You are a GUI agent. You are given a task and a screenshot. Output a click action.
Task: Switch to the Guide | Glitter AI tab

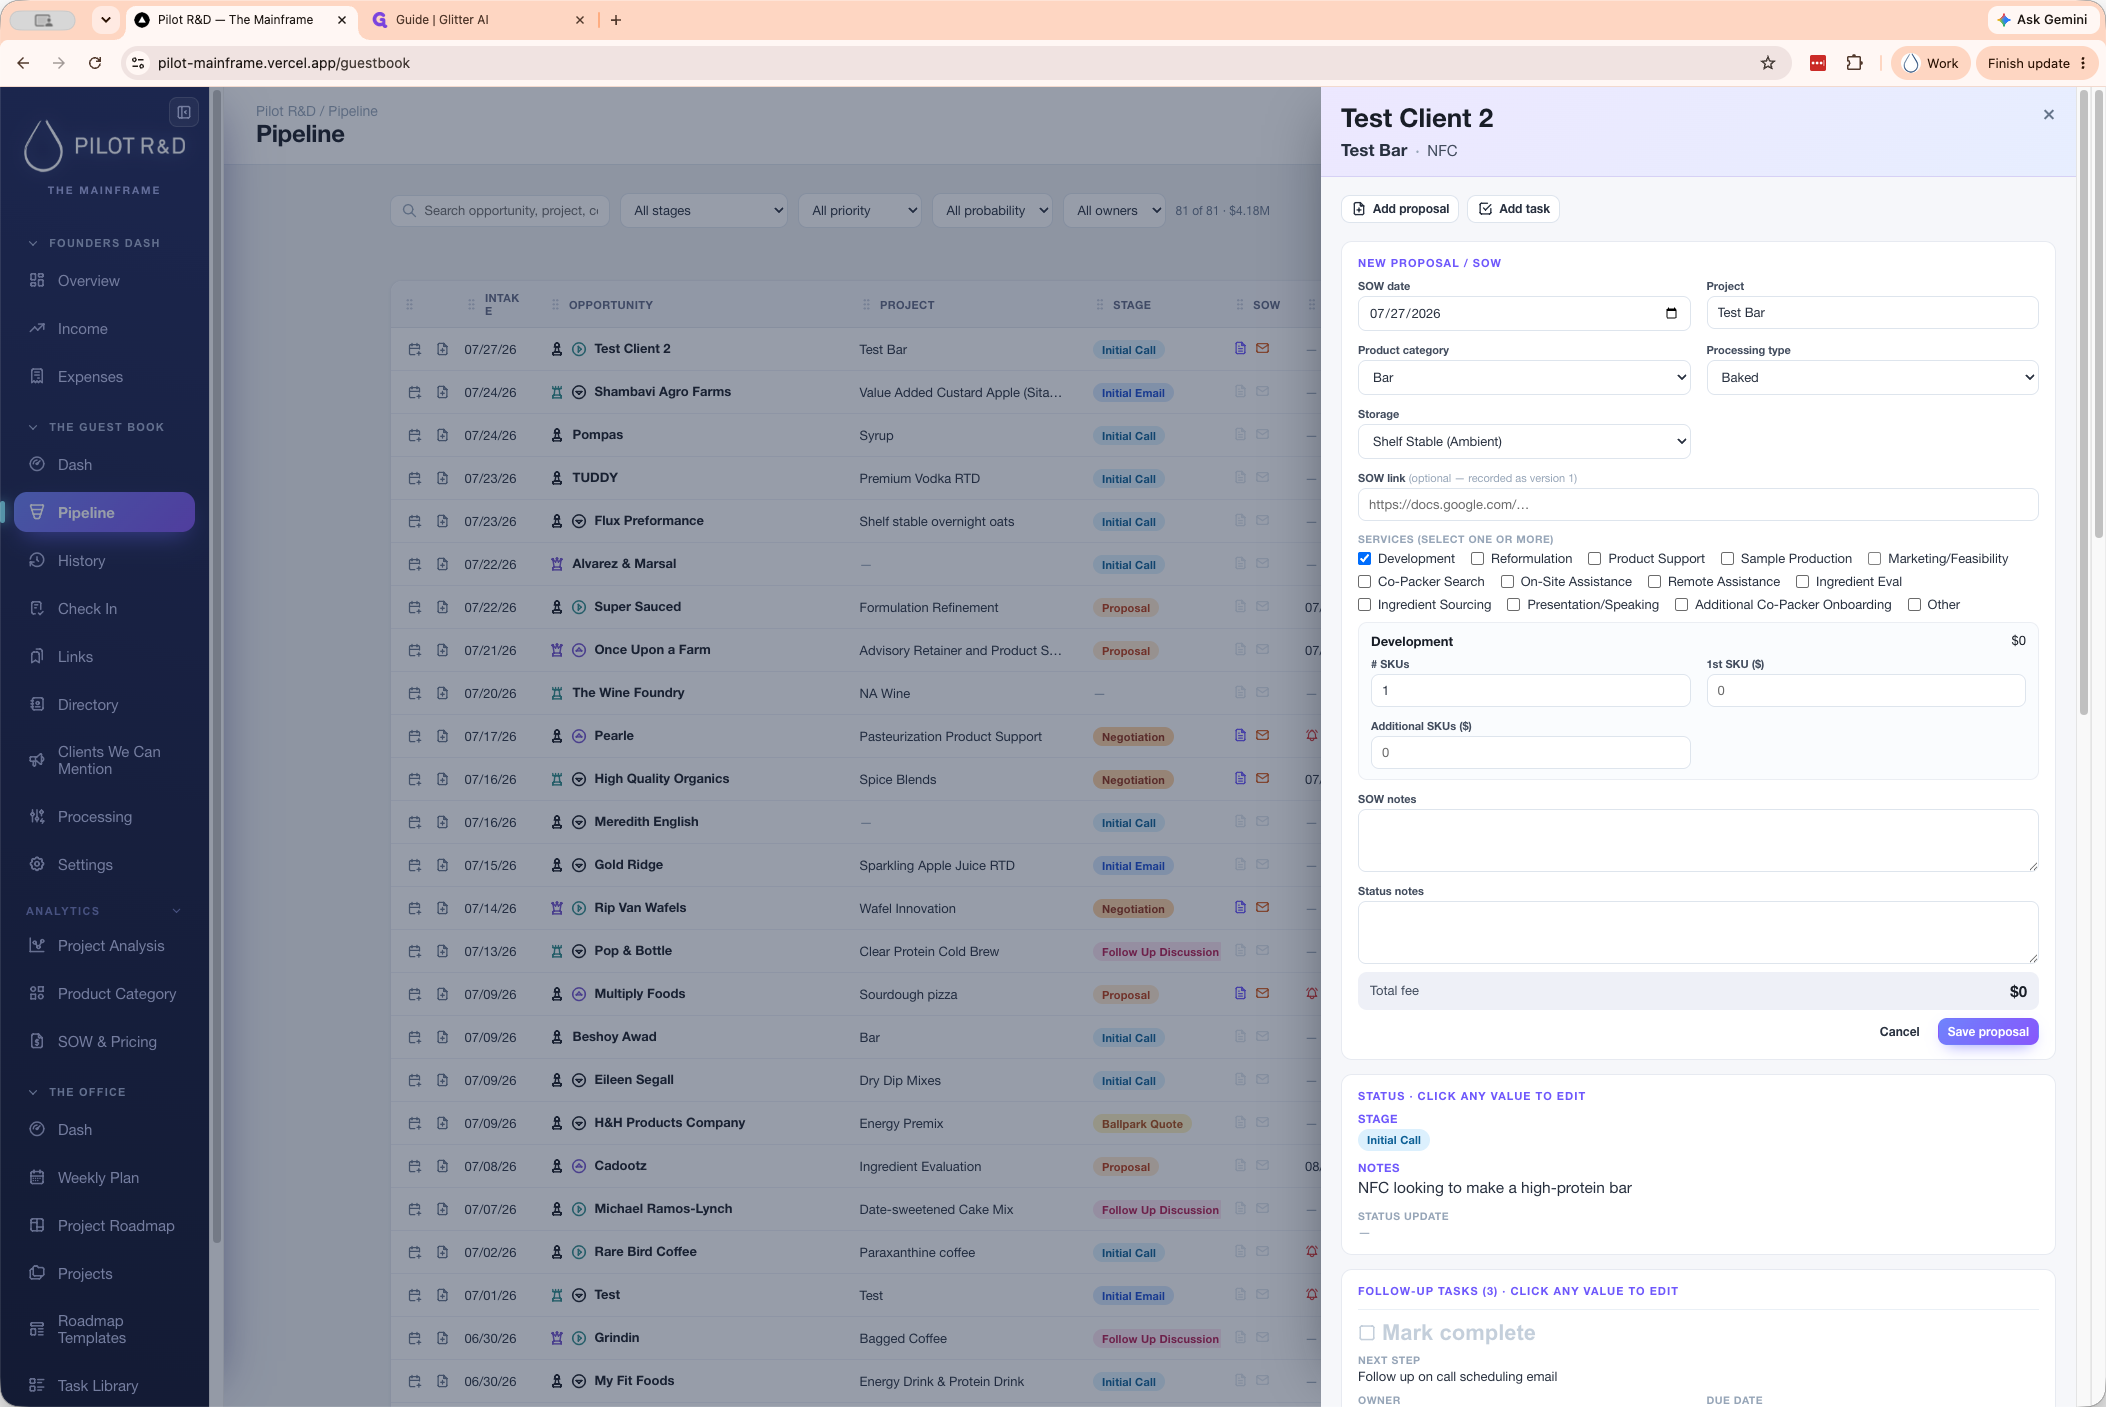[x=476, y=20]
